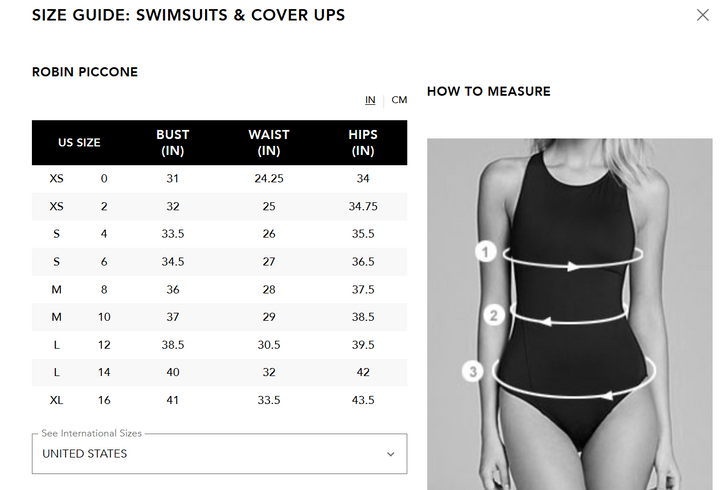Click the US SIZE column header
The height and width of the screenshot is (490, 720).
pos(79,143)
